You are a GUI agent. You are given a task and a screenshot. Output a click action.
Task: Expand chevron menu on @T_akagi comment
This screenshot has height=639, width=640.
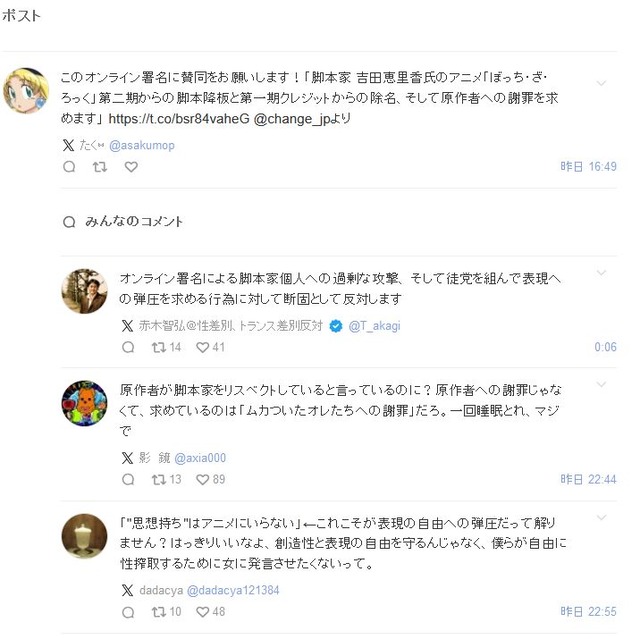tap(601, 273)
